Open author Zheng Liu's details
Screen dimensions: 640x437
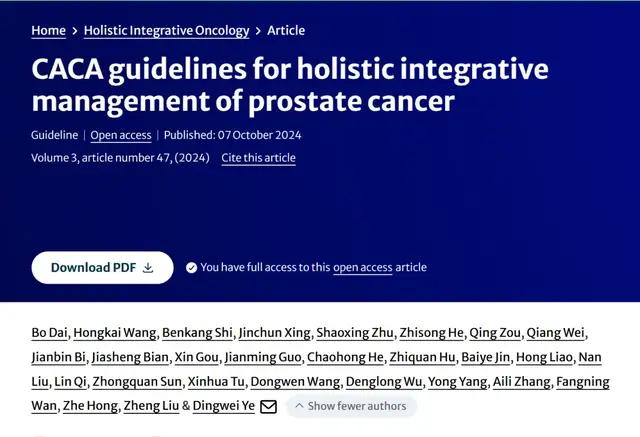[x=150, y=406]
